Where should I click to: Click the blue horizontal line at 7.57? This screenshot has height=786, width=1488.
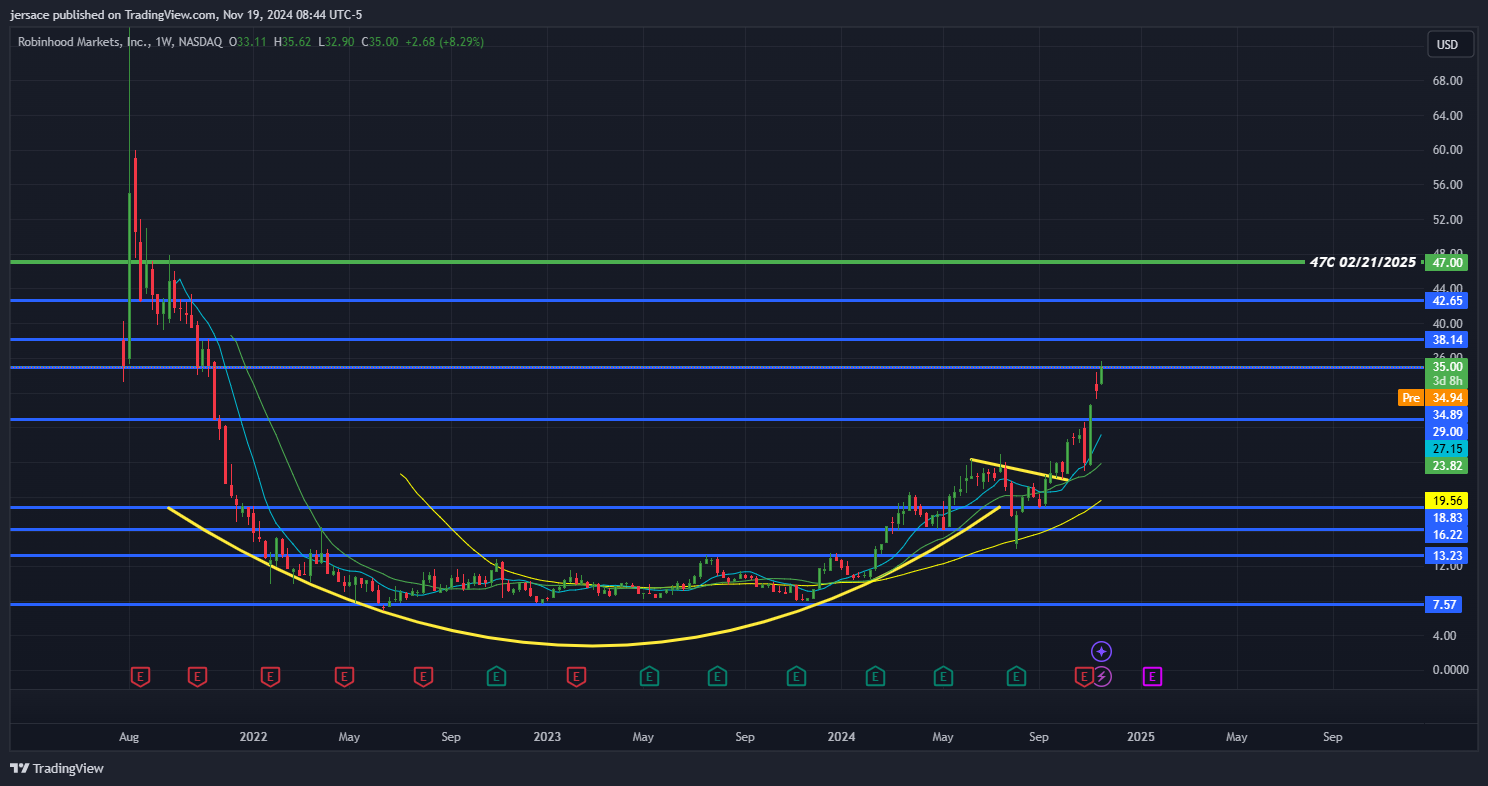pyautogui.click(x=717, y=605)
